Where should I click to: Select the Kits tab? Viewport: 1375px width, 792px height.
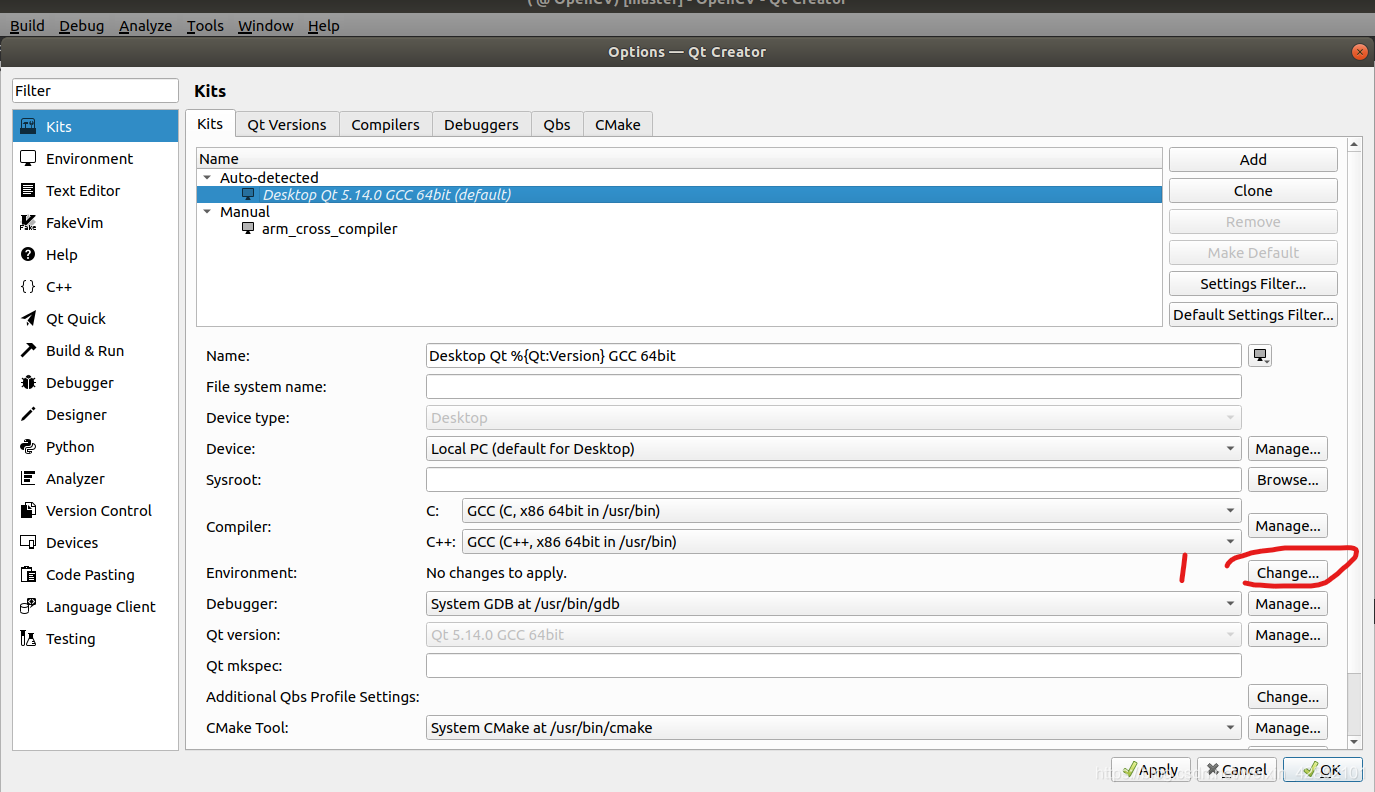pyautogui.click(x=210, y=123)
